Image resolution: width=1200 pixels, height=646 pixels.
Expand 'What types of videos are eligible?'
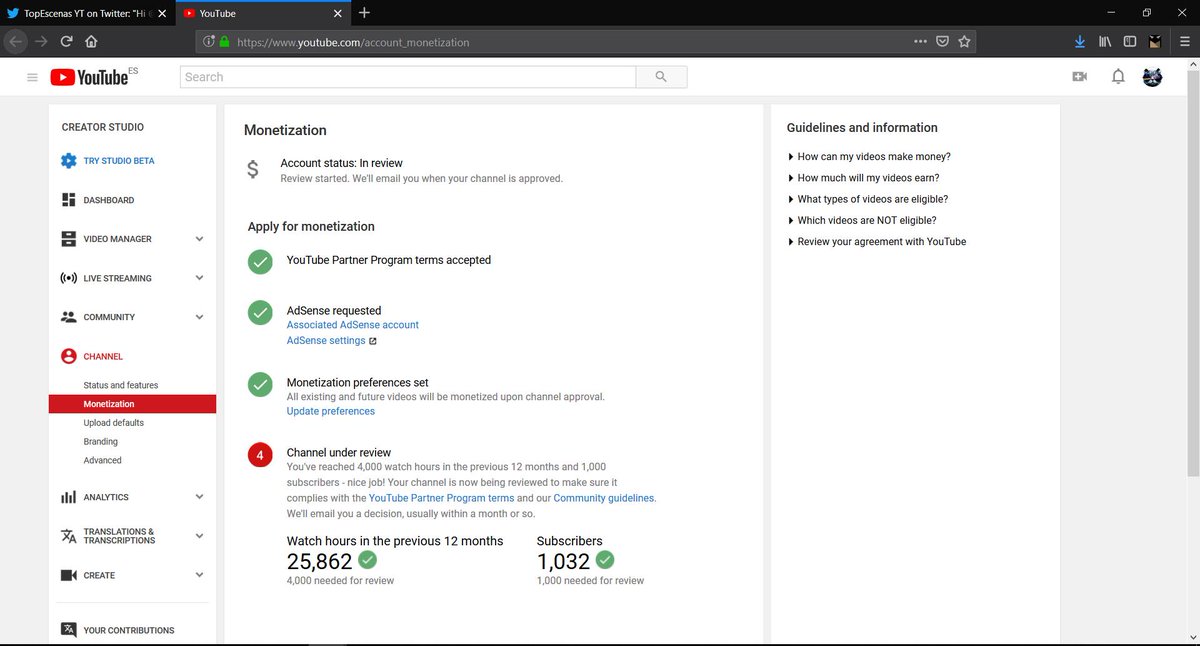point(868,199)
